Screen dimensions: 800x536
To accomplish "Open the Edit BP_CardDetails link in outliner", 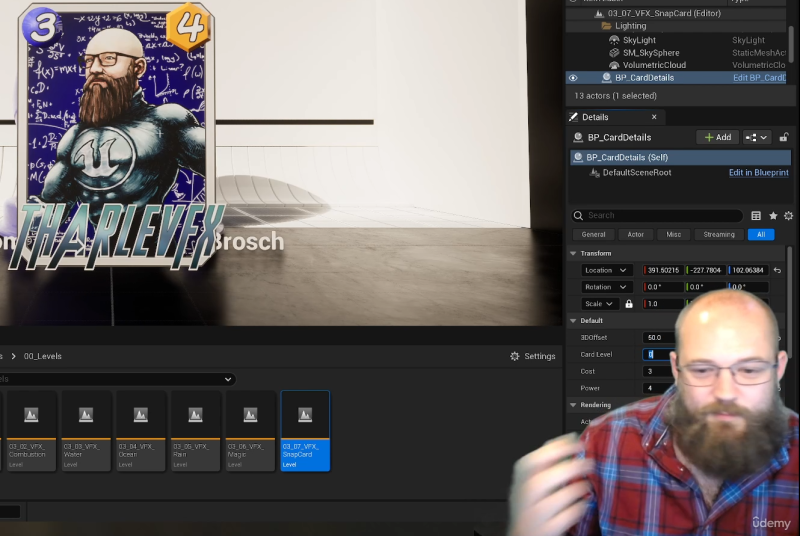I will coord(759,78).
